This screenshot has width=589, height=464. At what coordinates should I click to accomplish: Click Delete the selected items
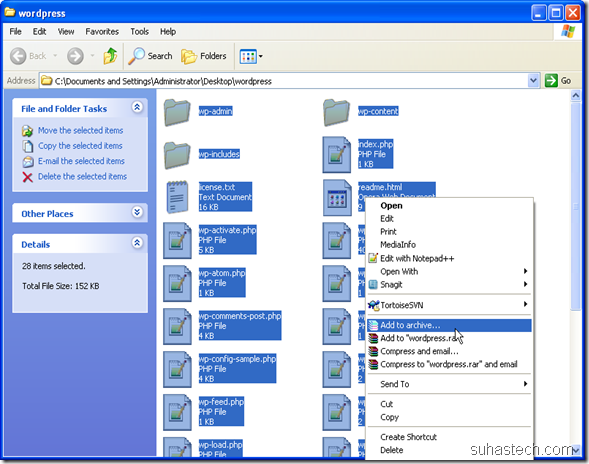click(82, 177)
